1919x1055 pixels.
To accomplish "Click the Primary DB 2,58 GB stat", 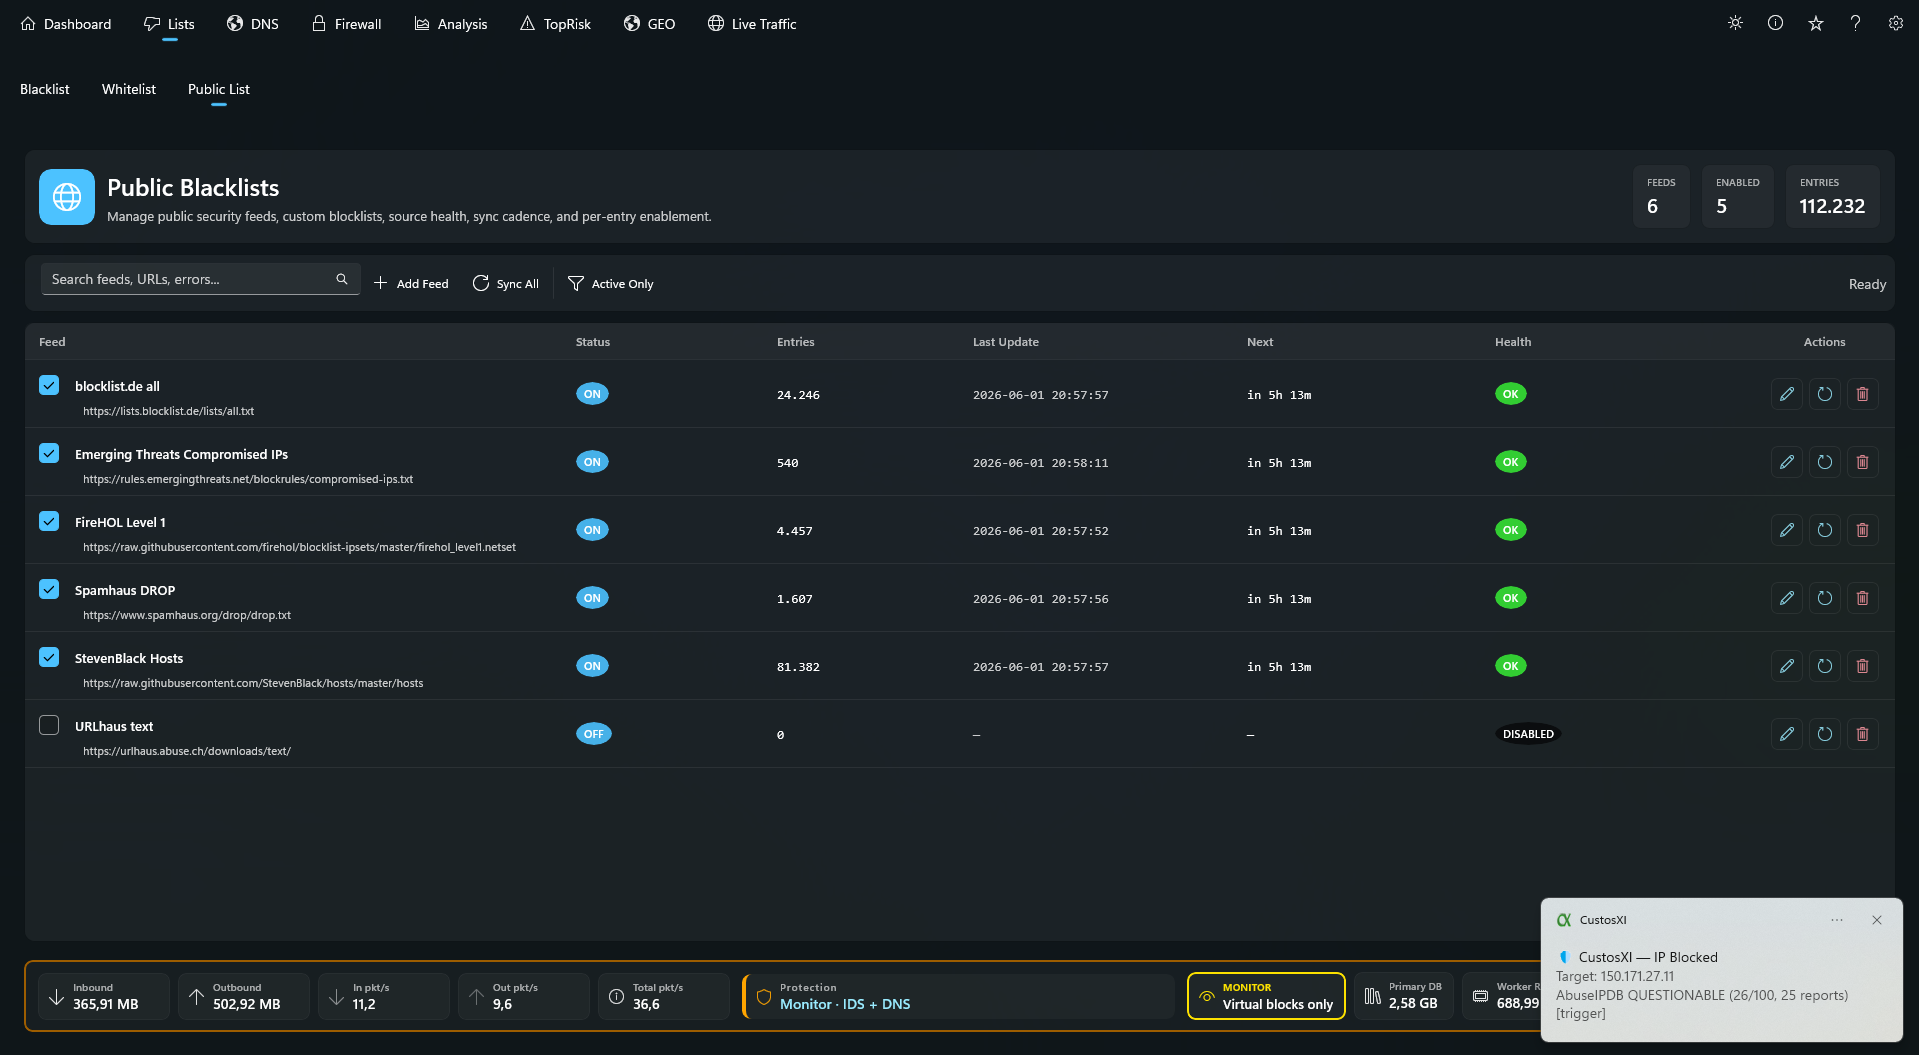I will click(x=1404, y=996).
